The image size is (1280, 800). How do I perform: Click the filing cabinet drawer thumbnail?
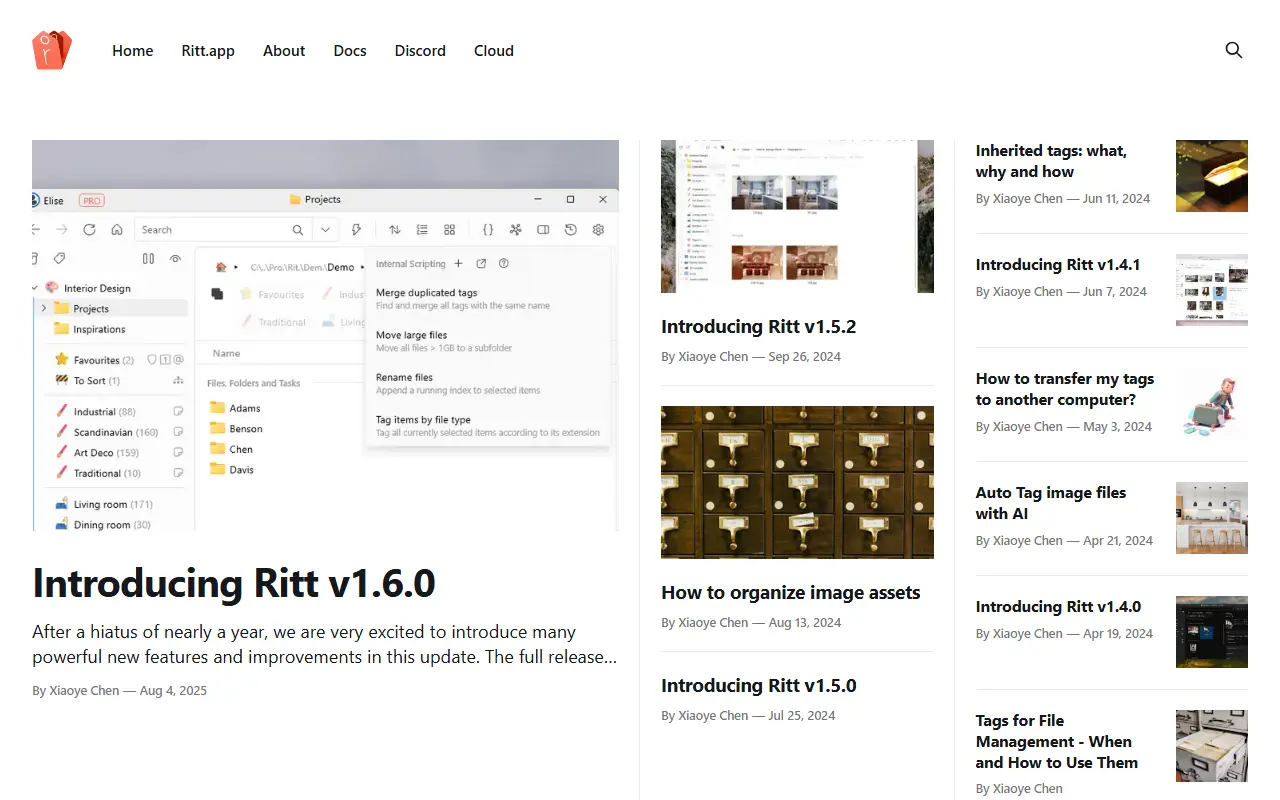1212,746
